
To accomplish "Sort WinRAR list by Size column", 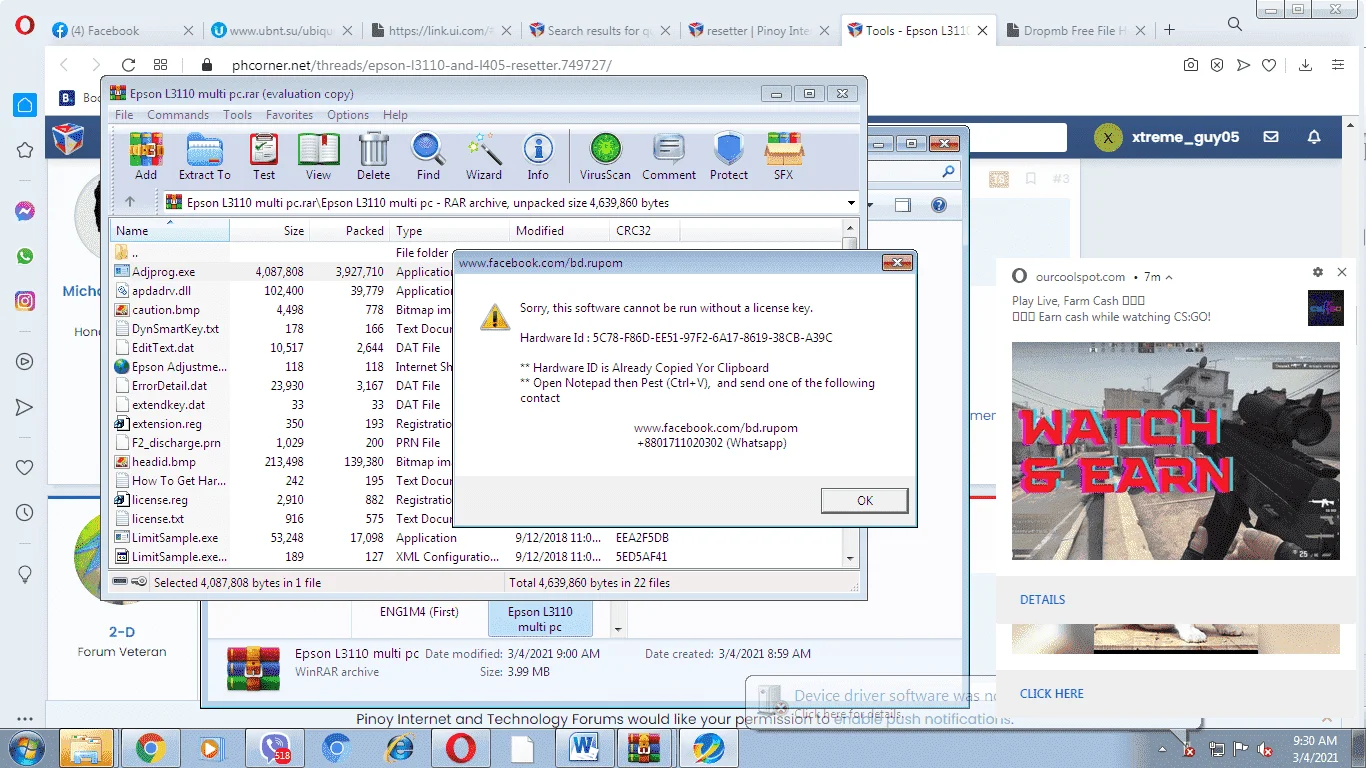I will [x=270, y=231].
